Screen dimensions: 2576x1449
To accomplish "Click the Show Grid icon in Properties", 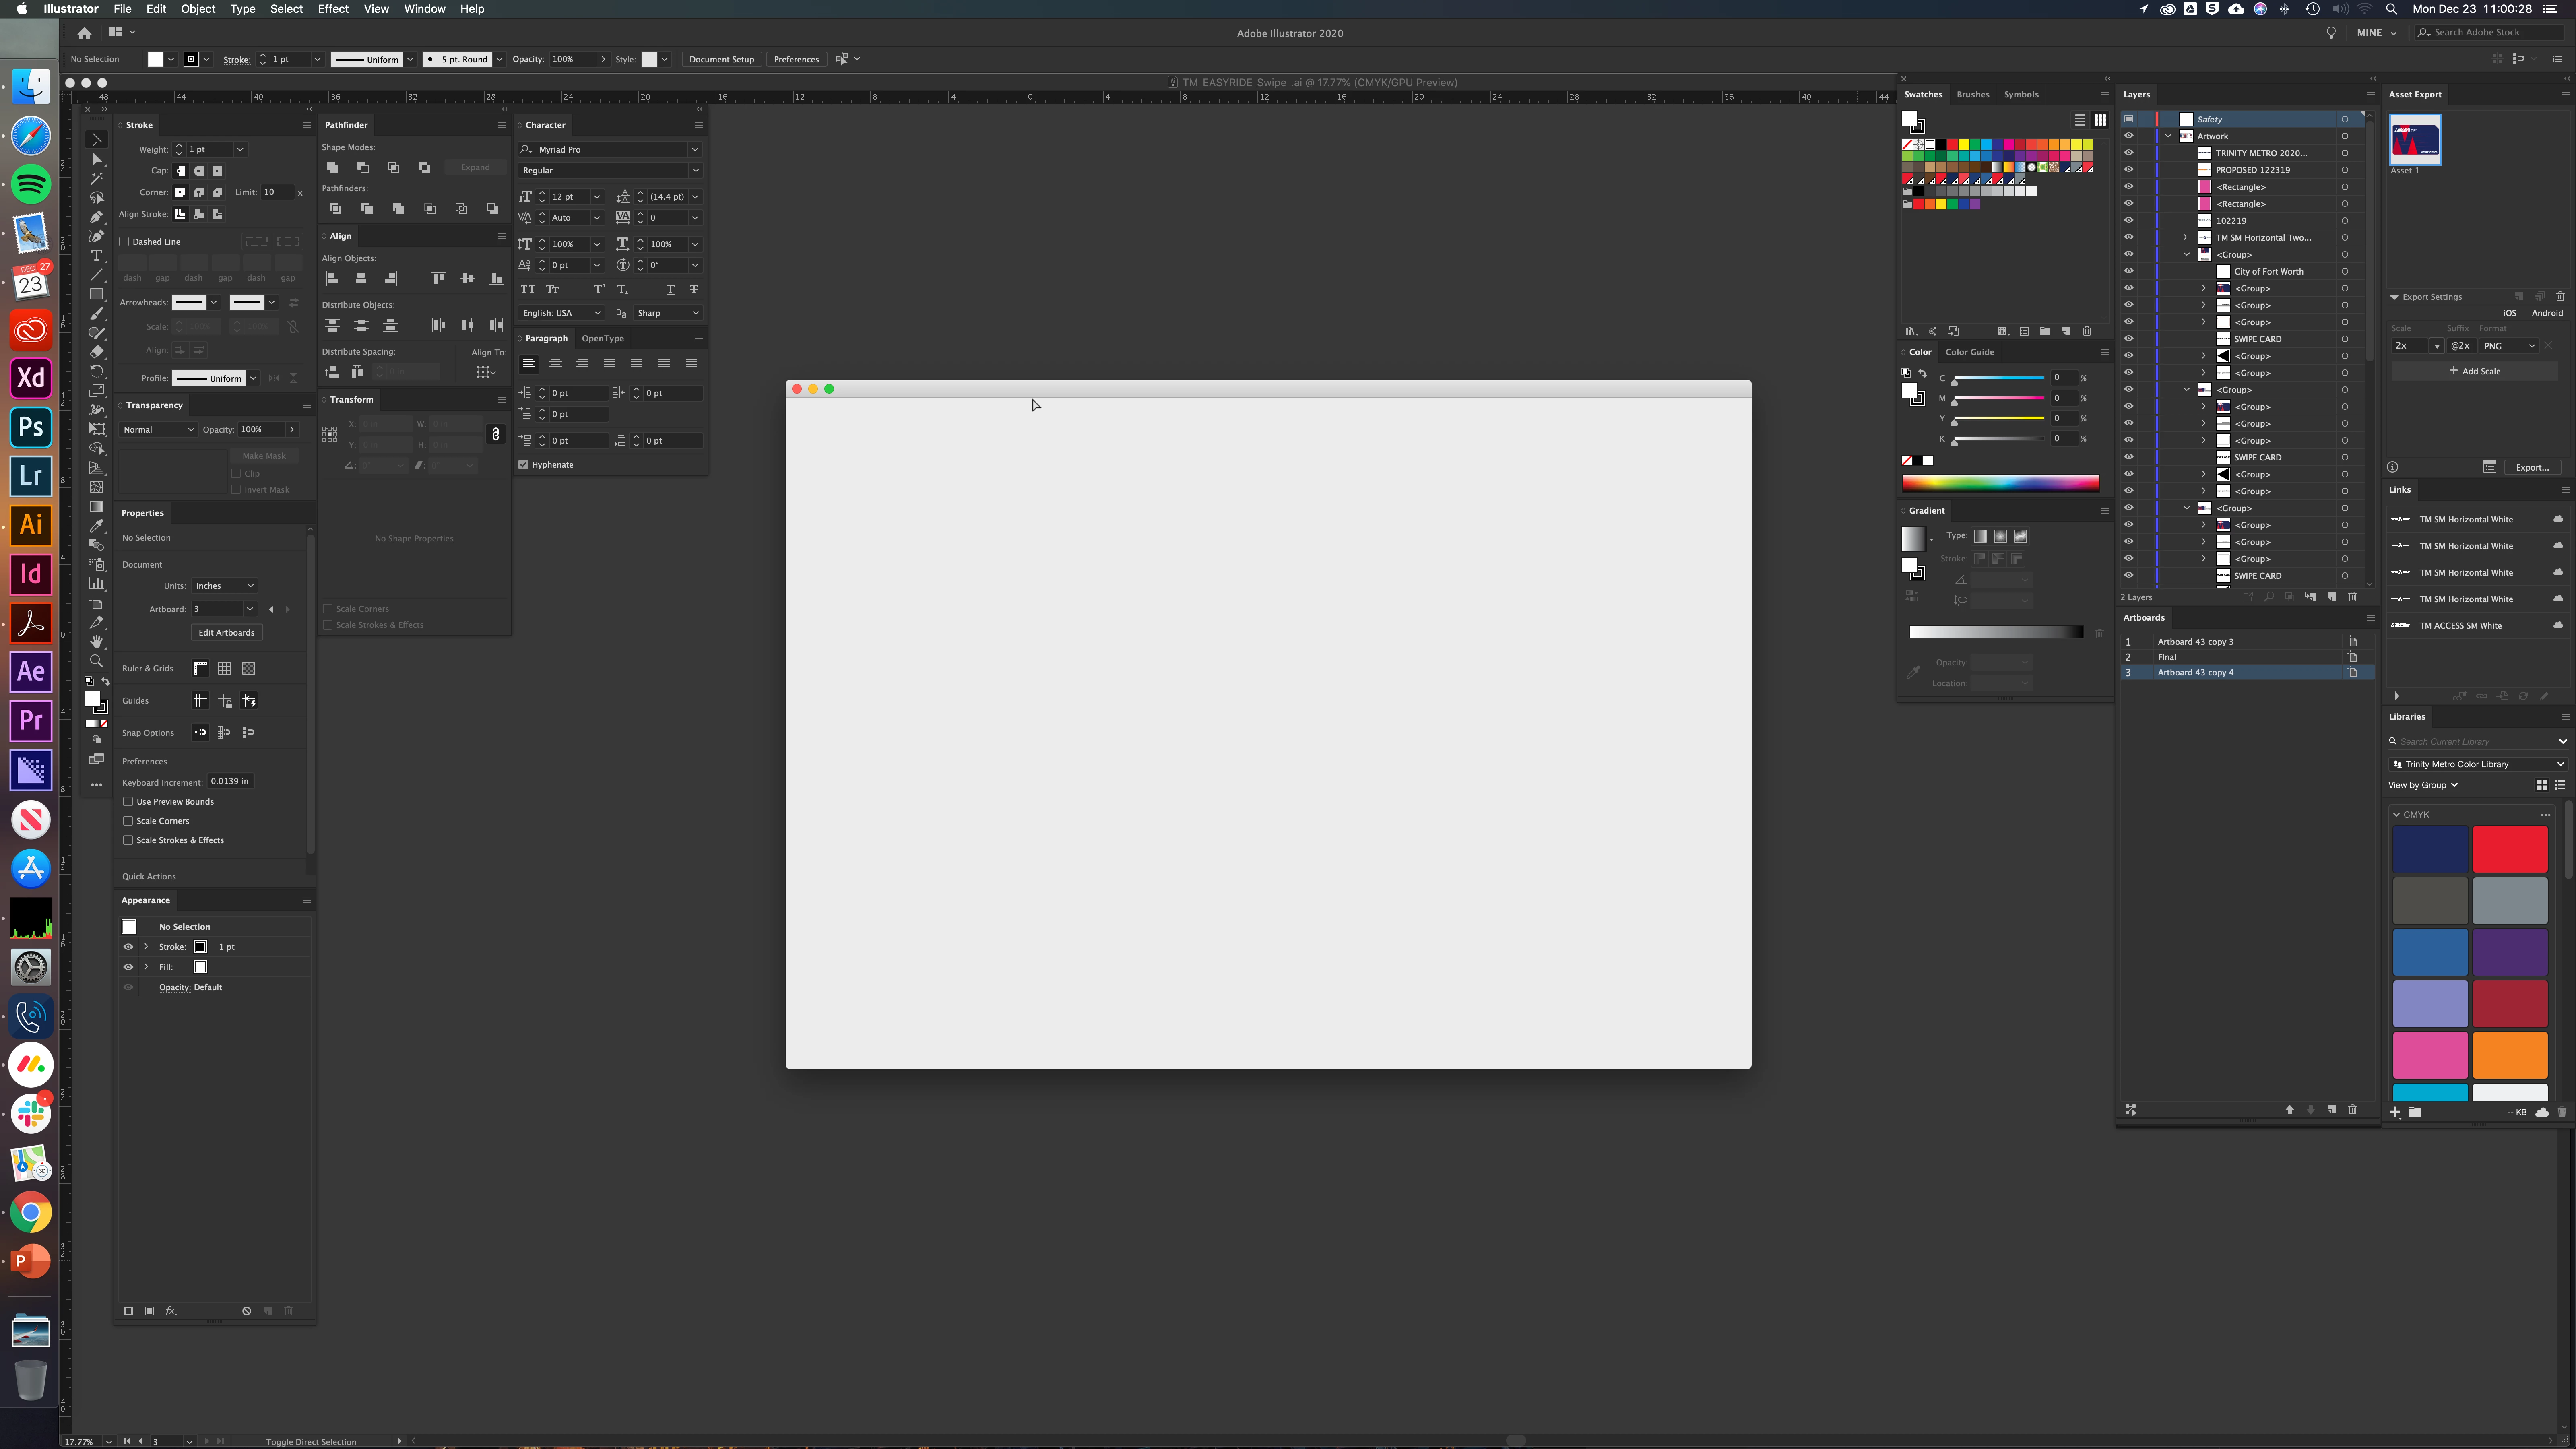I will click(x=225, y=668).
